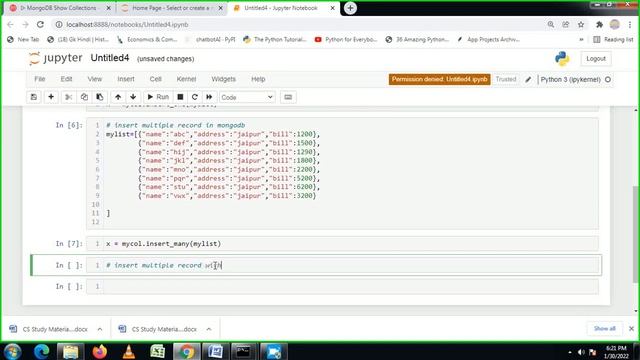Interrupt the kernel stop icon
The image size is (640, 360).
pos(180,97)
